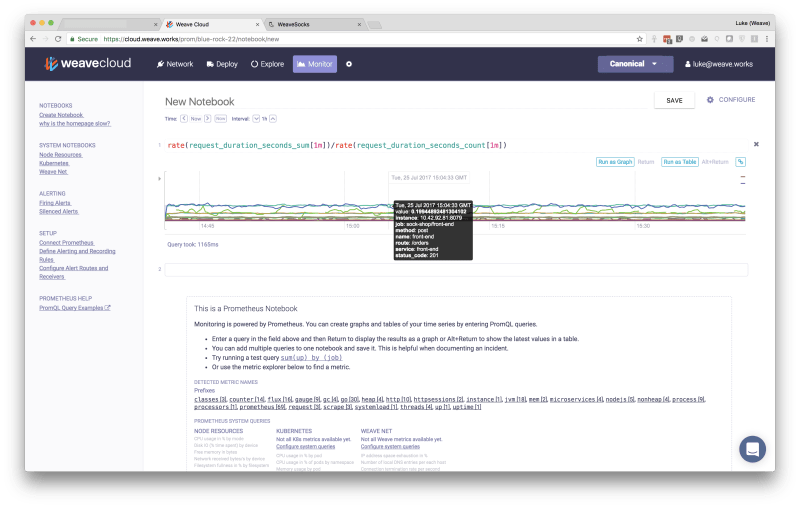Click the circle settings icon after Monitor
800x507 pixels.
pyautogui.click(x=349, y=64)
